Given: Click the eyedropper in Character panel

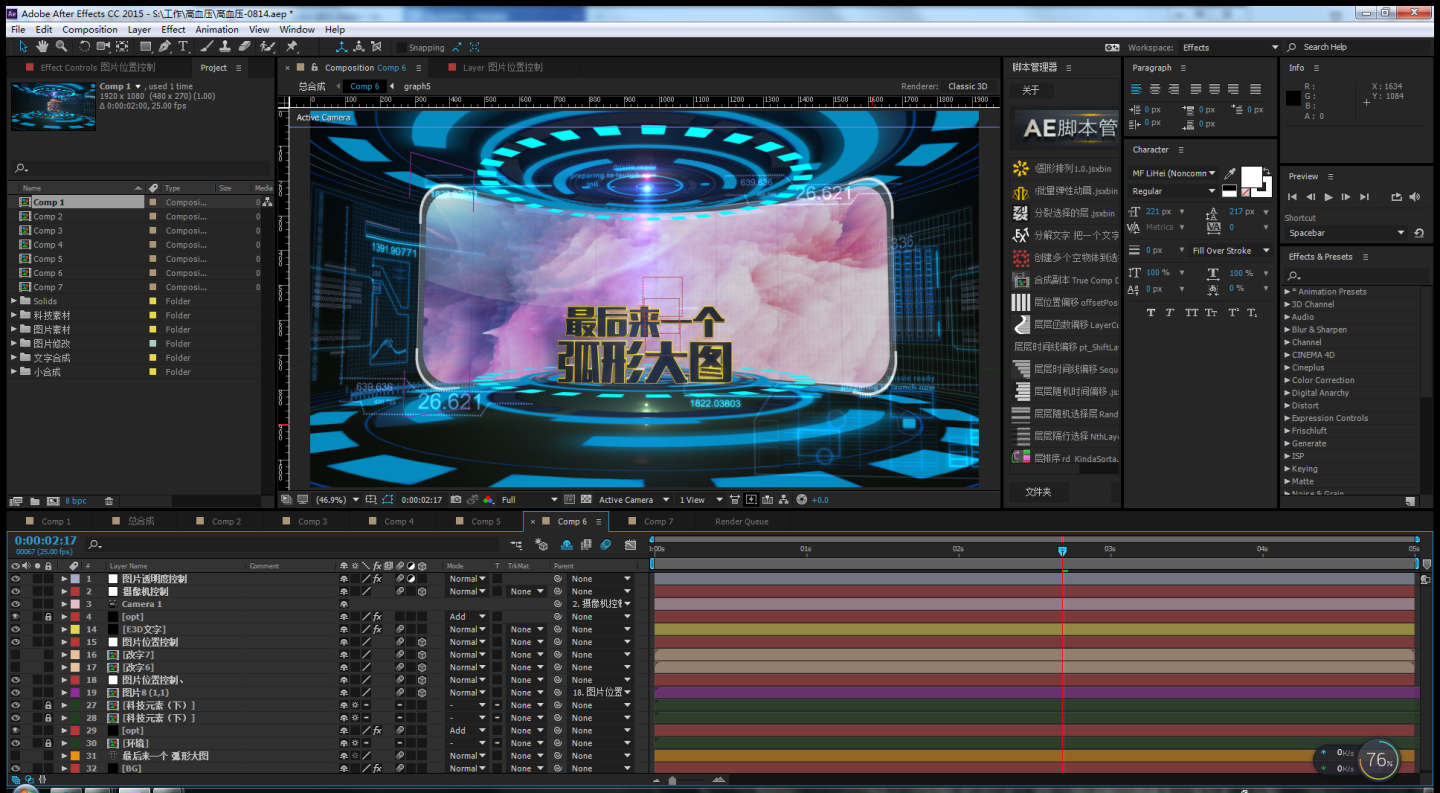Looking at the screenshot, I should click(1230, 174).
